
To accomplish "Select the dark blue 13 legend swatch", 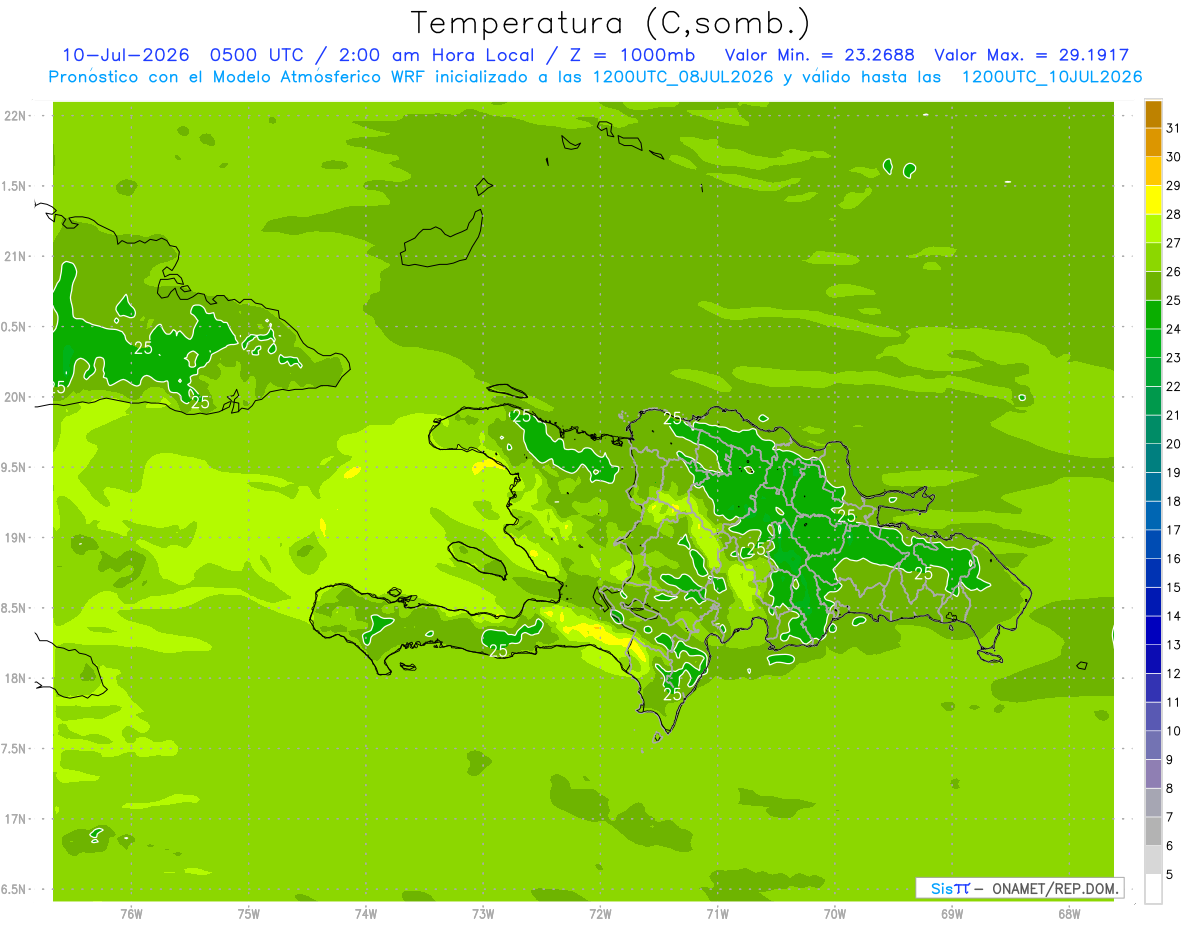I will tap(1153, 631).
